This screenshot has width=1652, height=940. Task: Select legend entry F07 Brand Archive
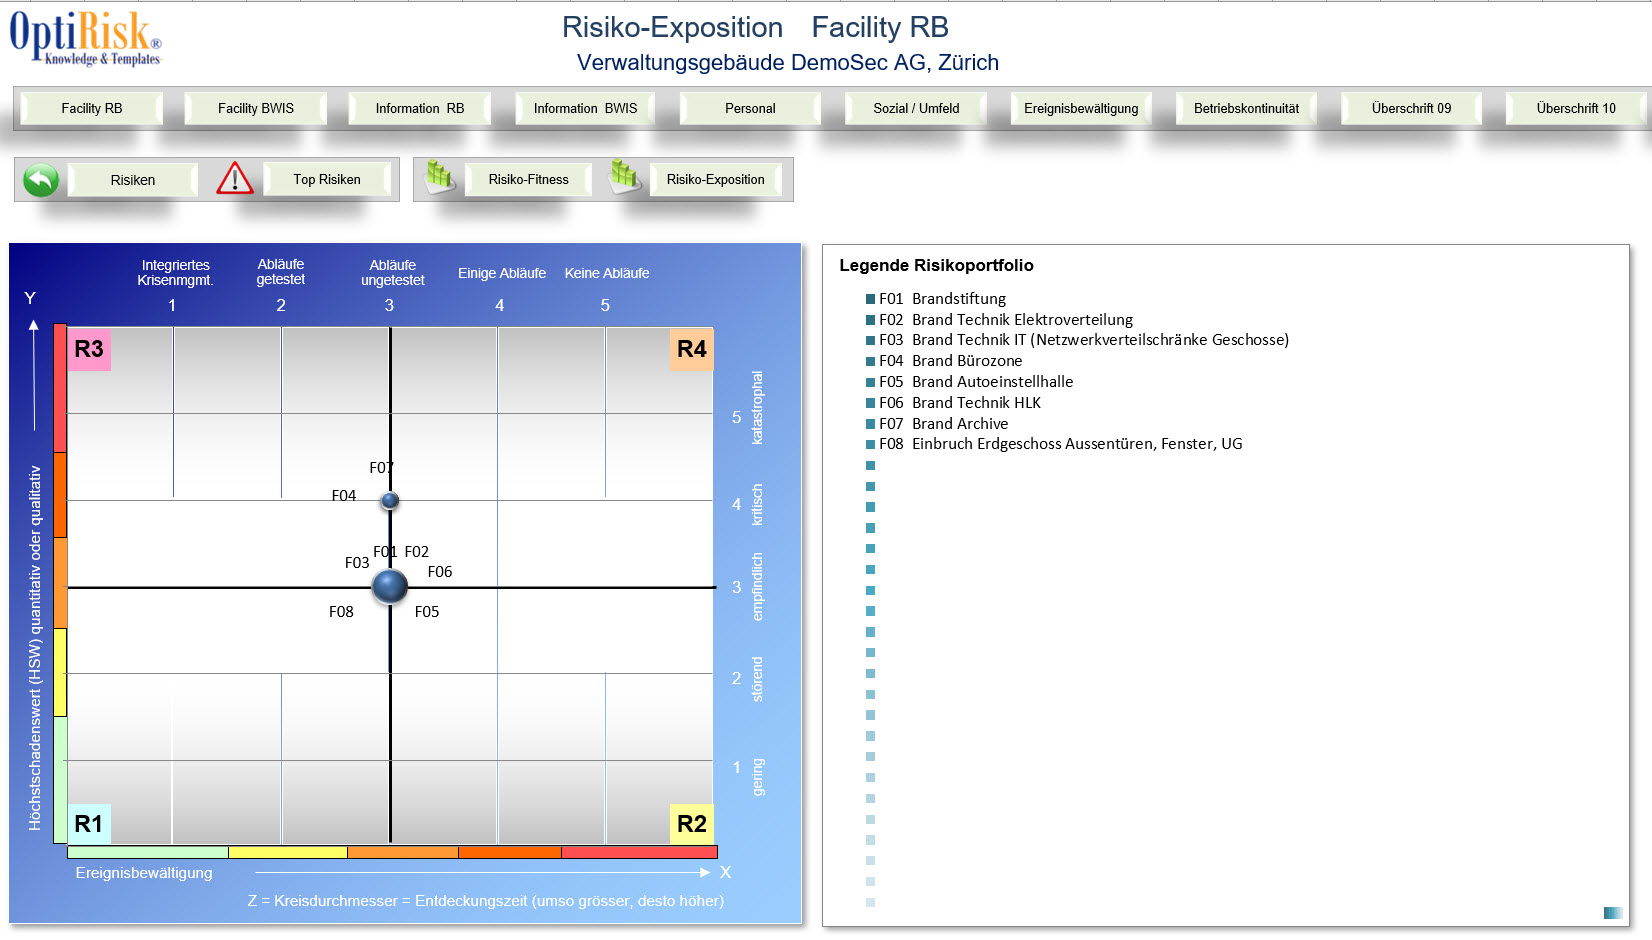click(944, 424)
